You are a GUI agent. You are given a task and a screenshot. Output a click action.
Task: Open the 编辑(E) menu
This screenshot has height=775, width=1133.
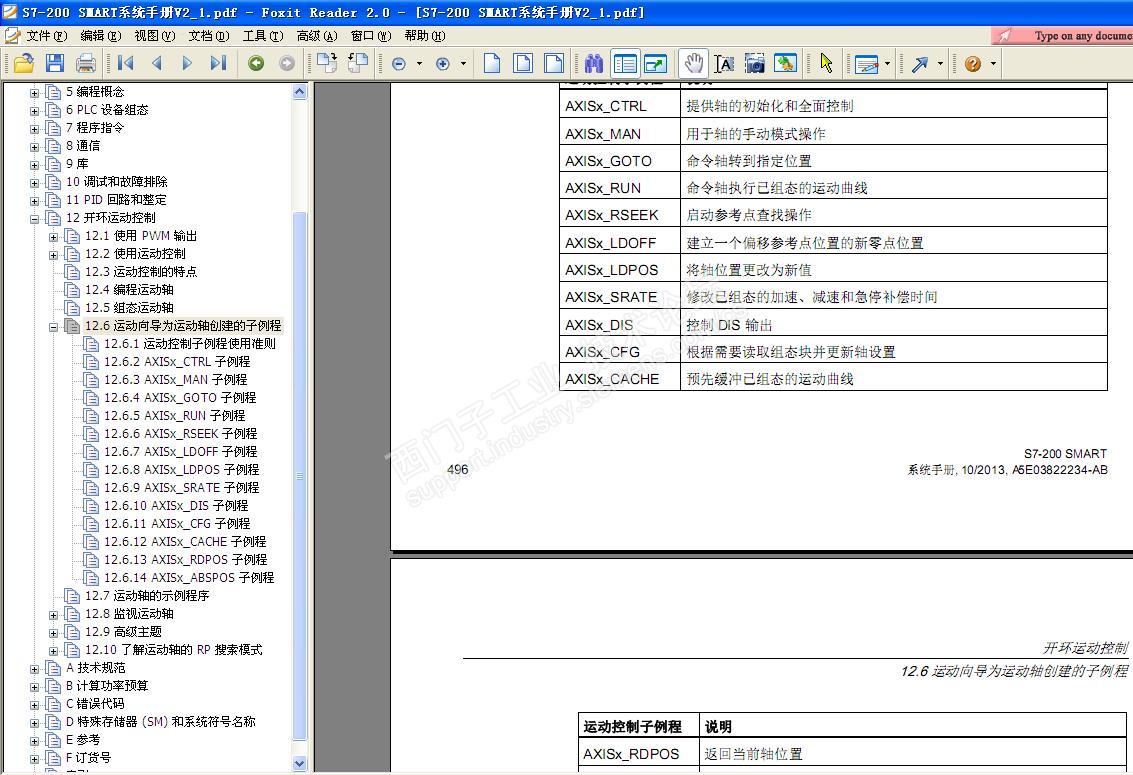click(100, 35)
